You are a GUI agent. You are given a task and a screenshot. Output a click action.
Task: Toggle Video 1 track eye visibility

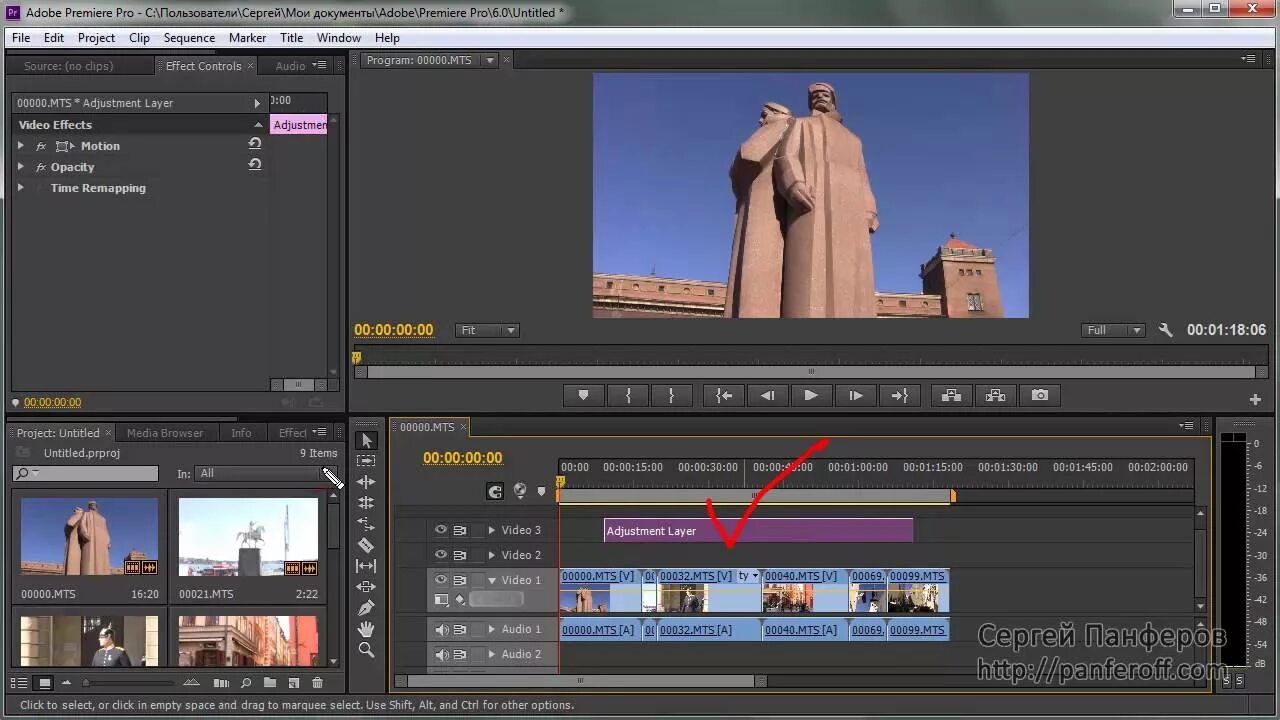point(441,580)
